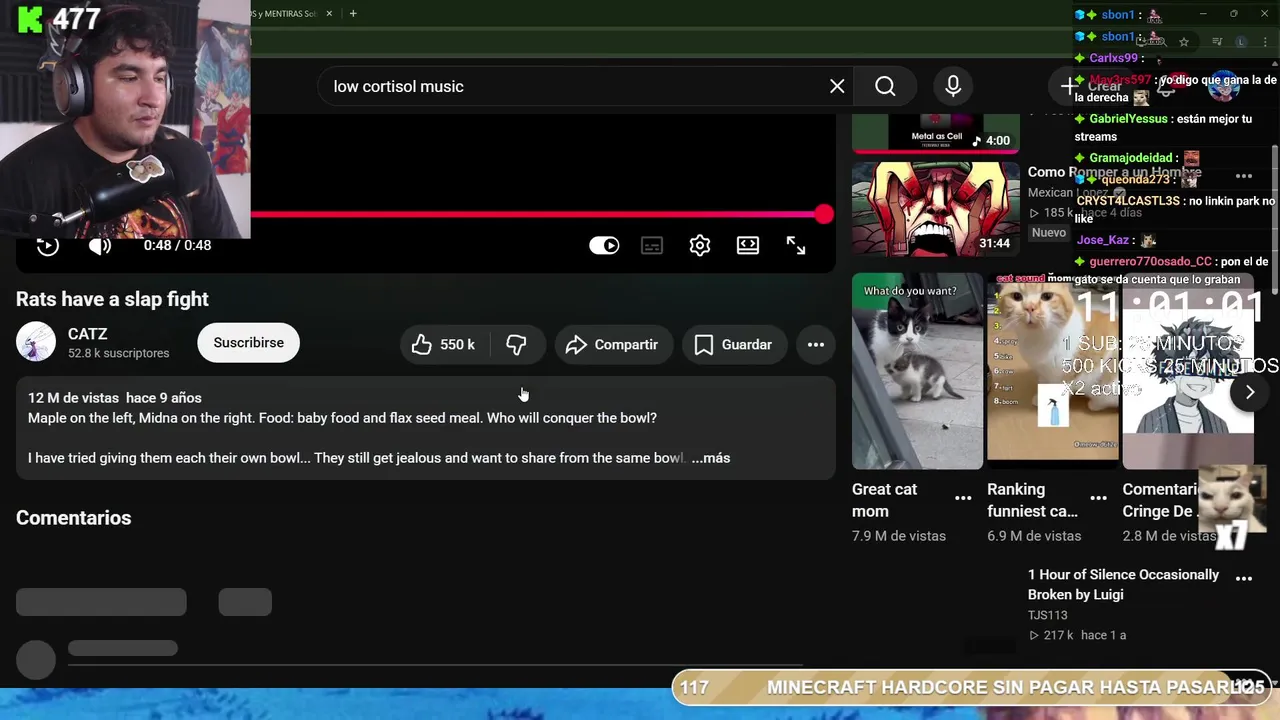Click the magnifier search button

point(885,86)
